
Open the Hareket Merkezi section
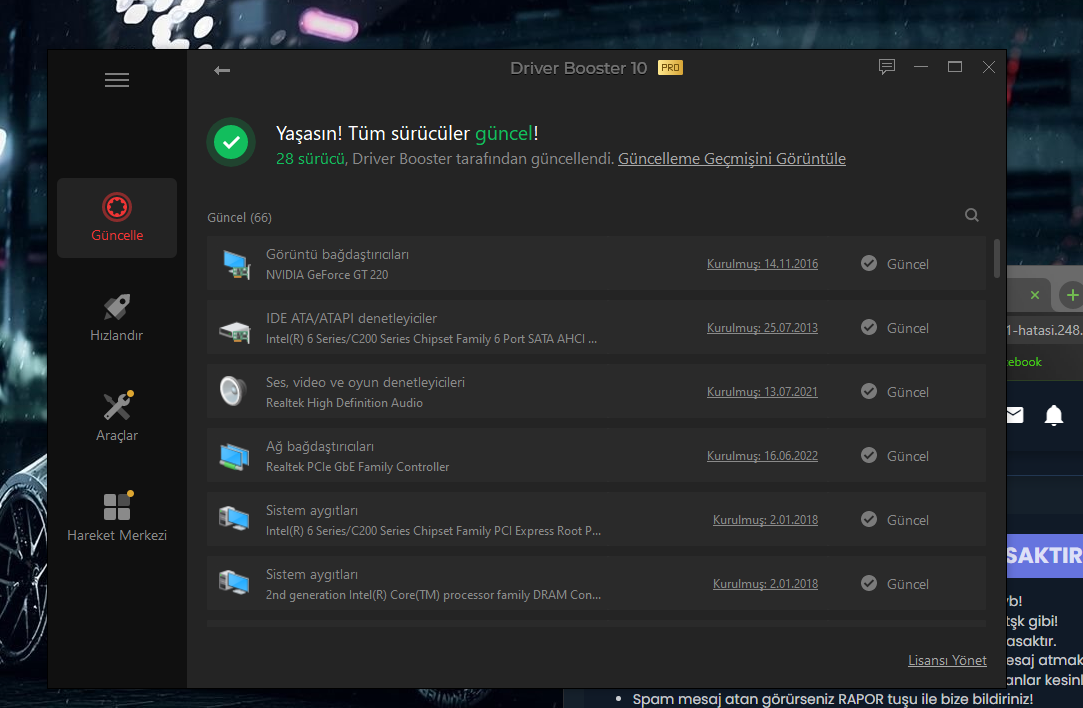[x=117, y=518]
